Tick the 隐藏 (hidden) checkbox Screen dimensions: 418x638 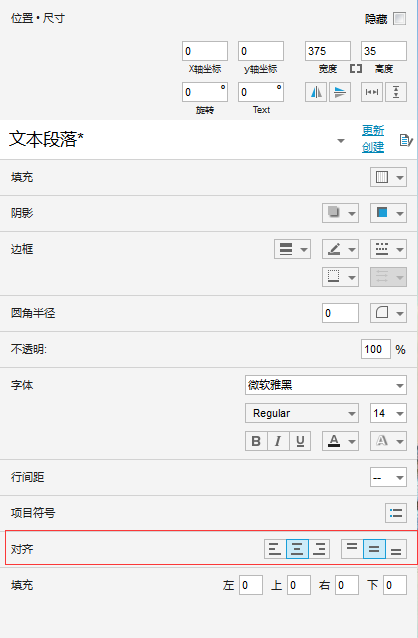pyautogui.click(x=399, y=19)
